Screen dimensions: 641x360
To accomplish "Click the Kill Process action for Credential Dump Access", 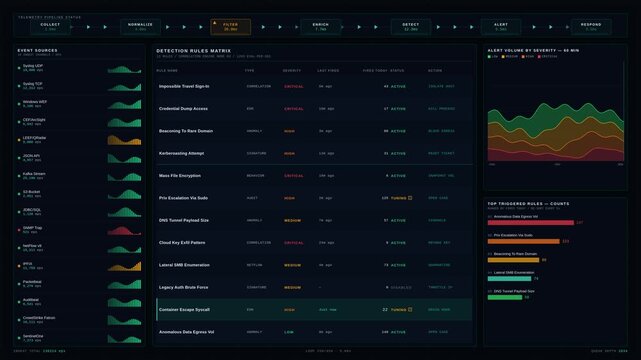I will 442,109.
